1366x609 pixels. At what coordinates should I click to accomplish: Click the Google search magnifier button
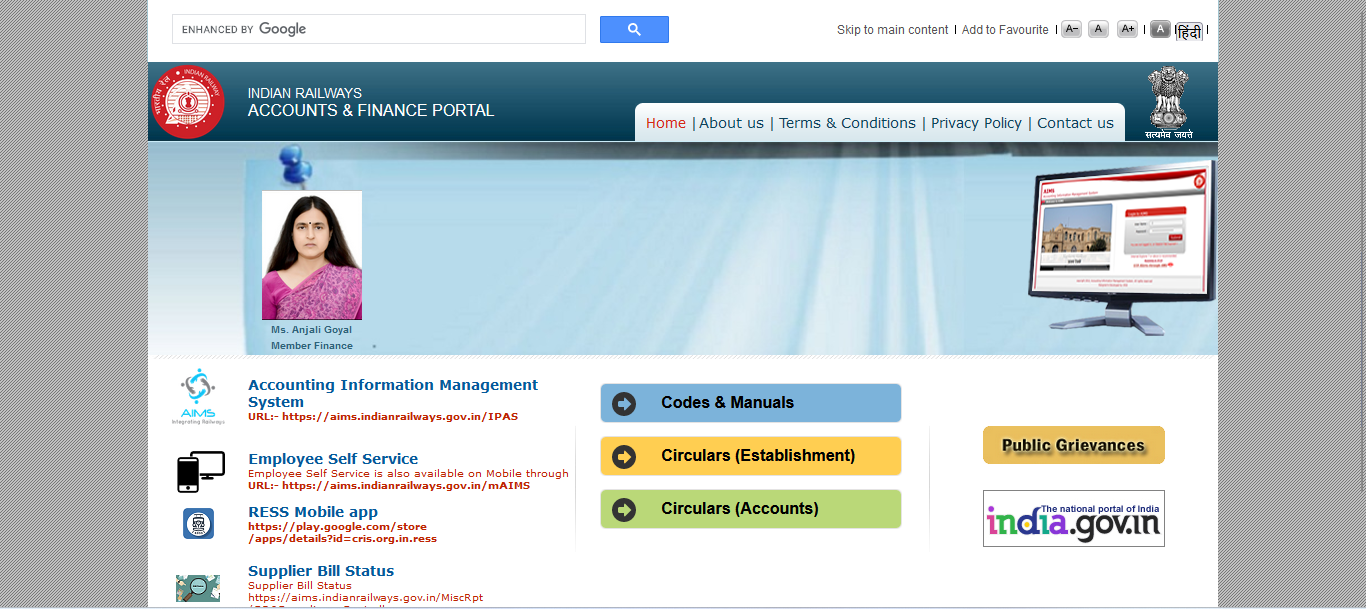coord(634,30)
